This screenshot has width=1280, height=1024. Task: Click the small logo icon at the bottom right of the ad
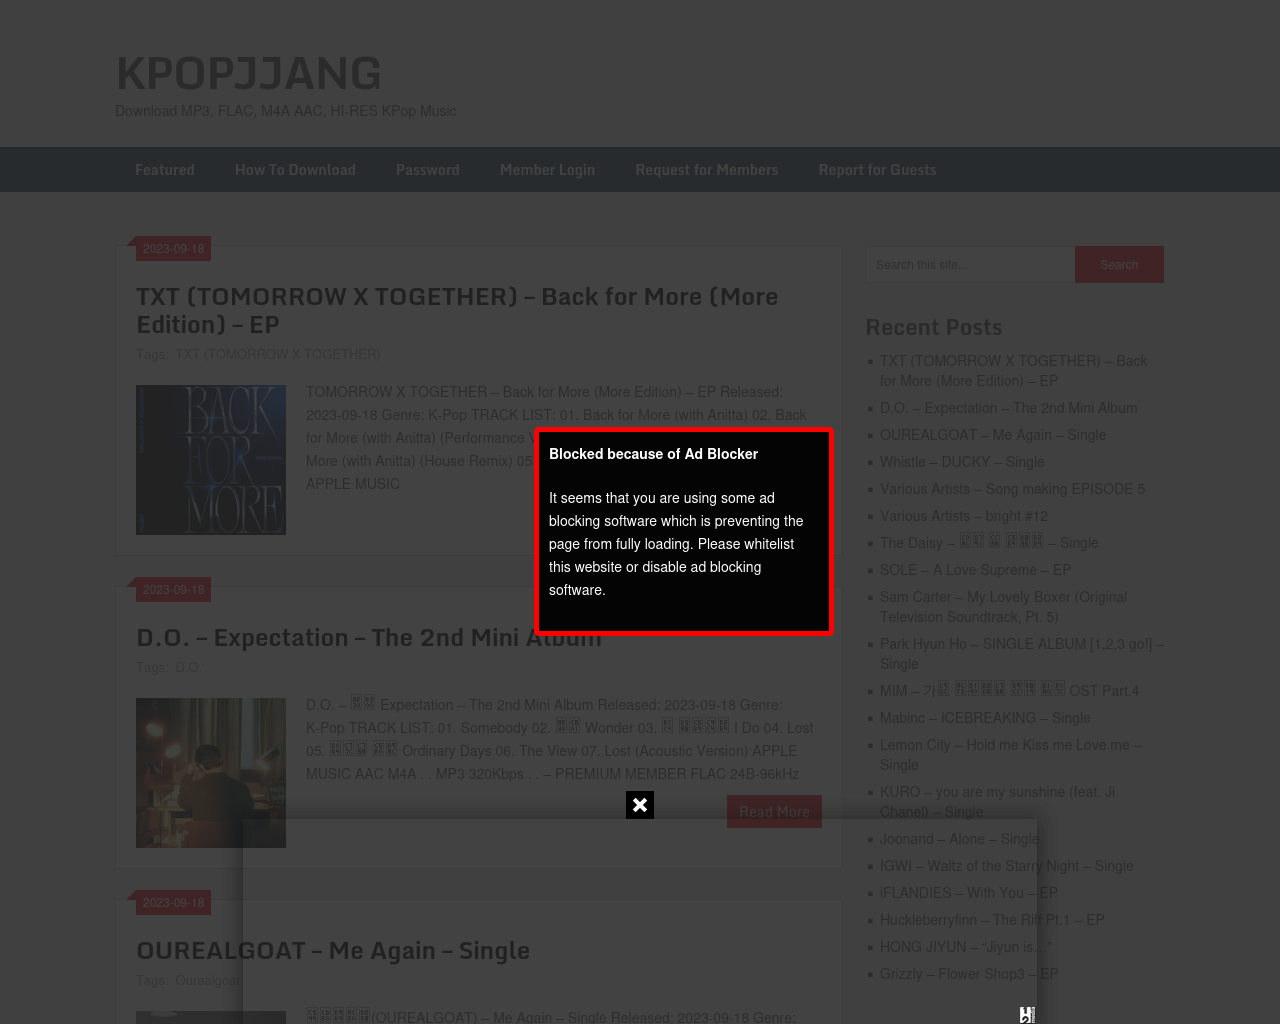(1027, 1015)
